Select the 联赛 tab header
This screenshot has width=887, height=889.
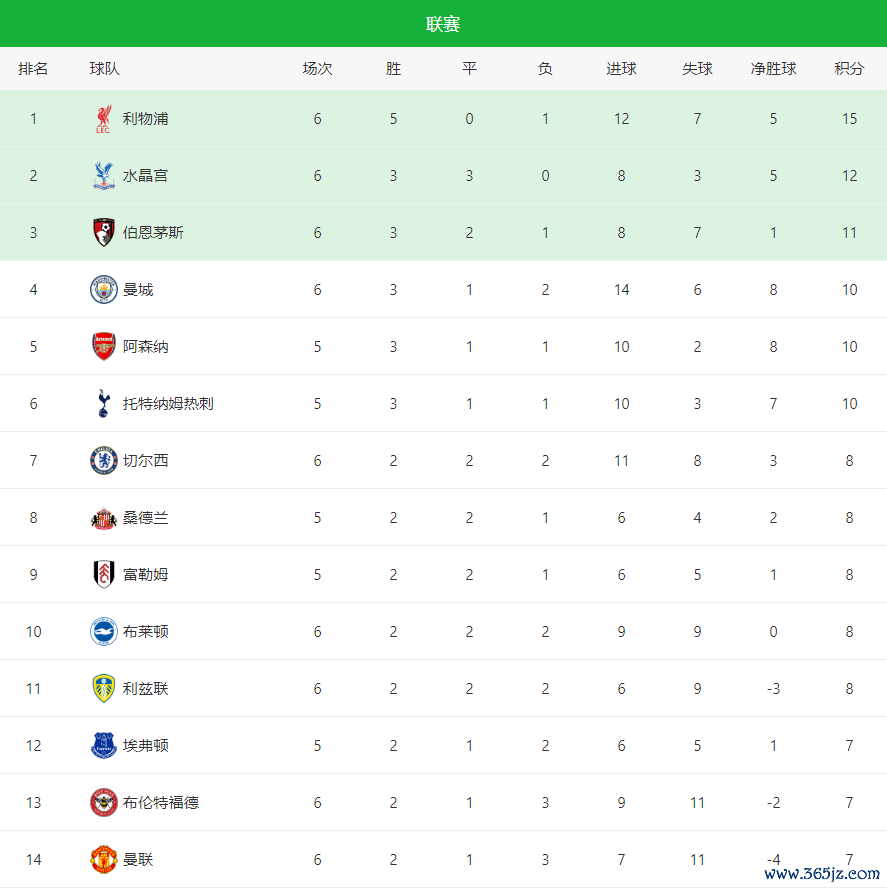(x=443, y=24)
